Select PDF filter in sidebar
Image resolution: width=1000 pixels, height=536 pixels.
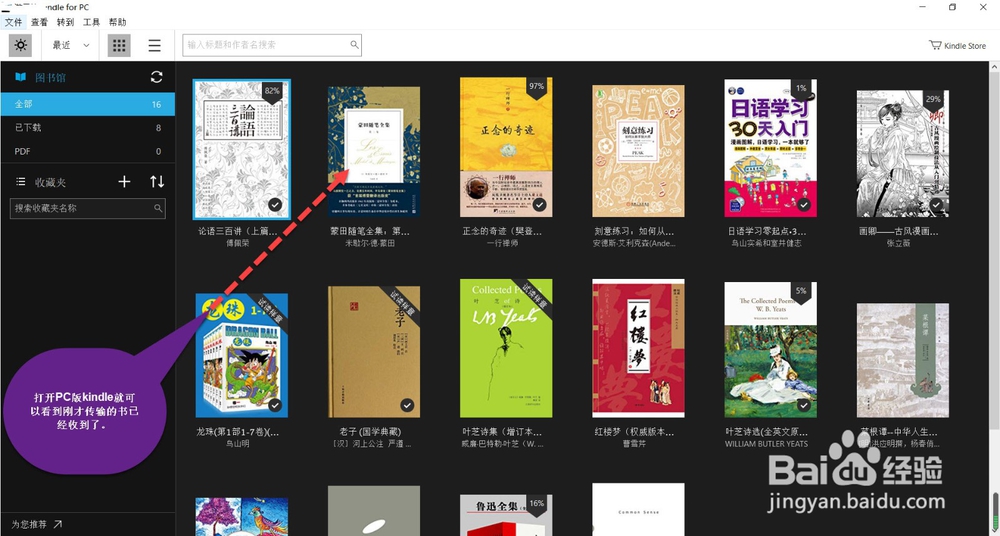pos(87,151)
